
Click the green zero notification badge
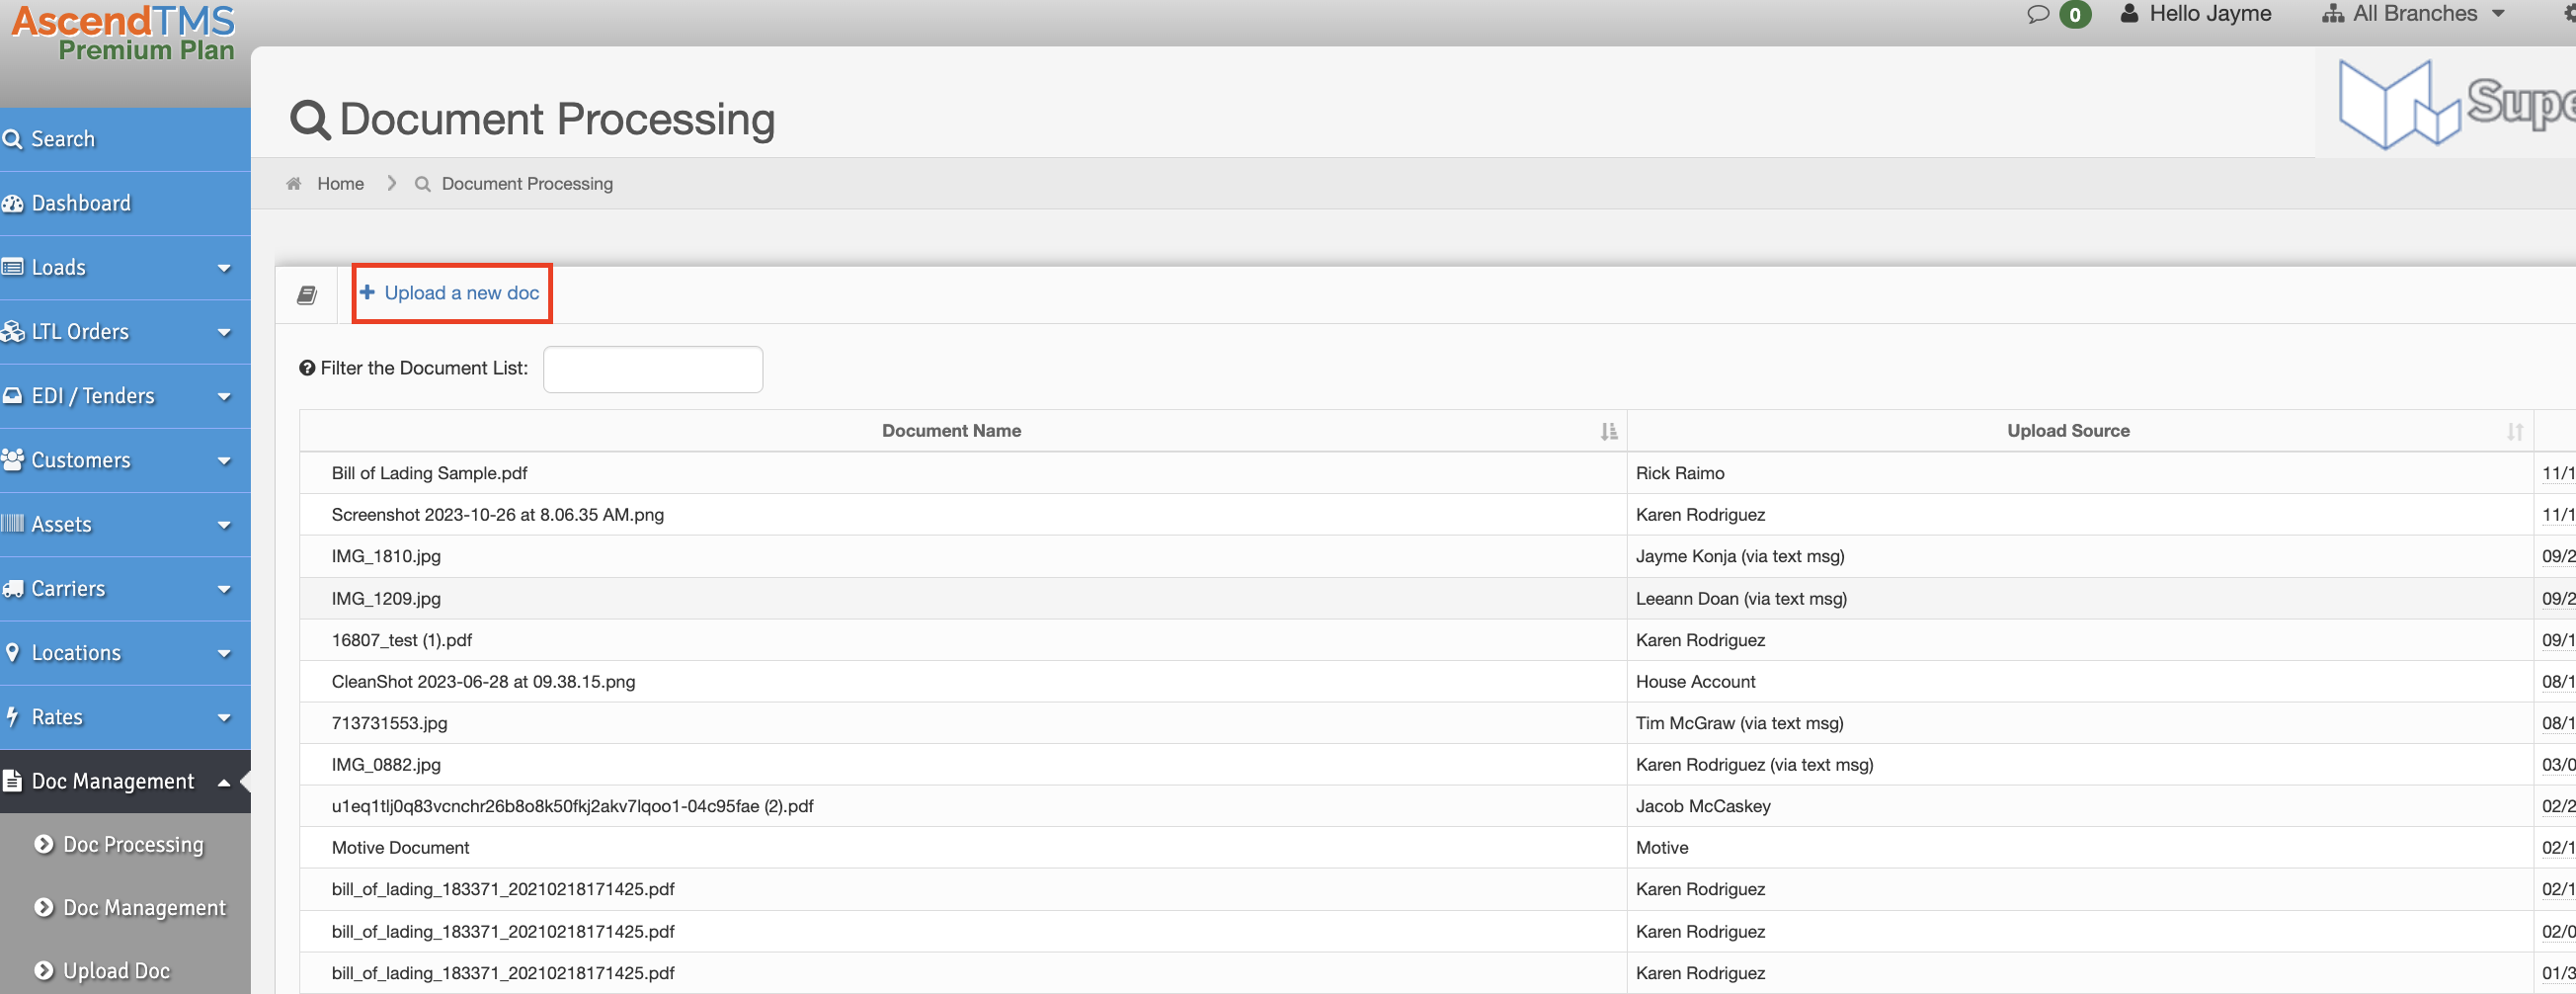point(2075,14)
